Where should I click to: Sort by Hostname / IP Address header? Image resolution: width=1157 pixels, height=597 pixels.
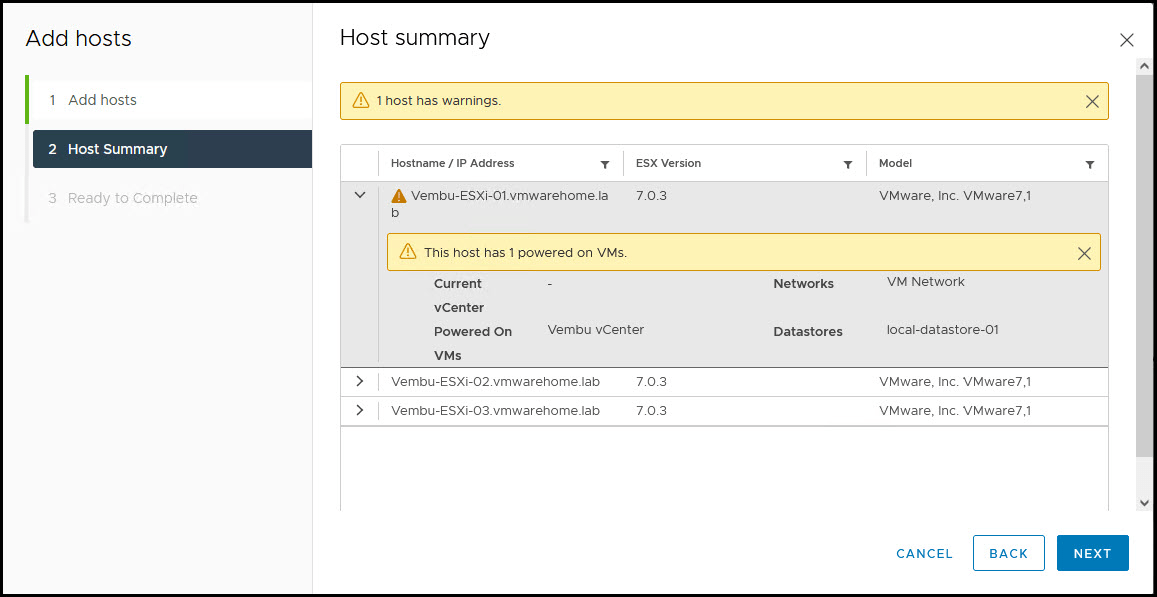[452, 163]
